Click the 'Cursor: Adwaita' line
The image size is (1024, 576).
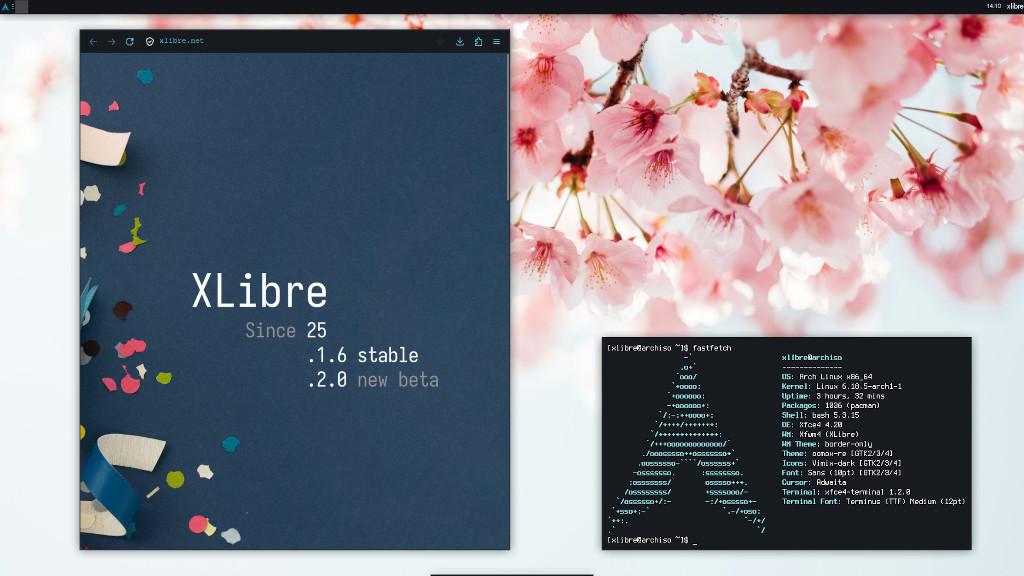coord(814,482)
